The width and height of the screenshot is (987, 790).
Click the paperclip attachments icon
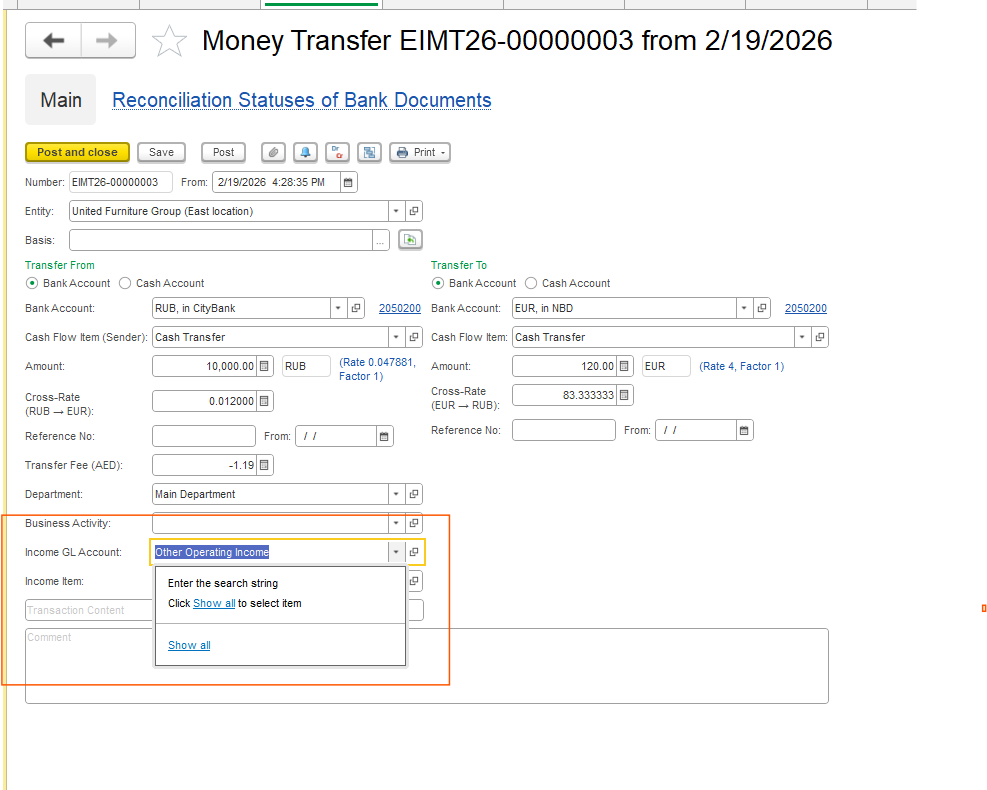pos(273,152)
